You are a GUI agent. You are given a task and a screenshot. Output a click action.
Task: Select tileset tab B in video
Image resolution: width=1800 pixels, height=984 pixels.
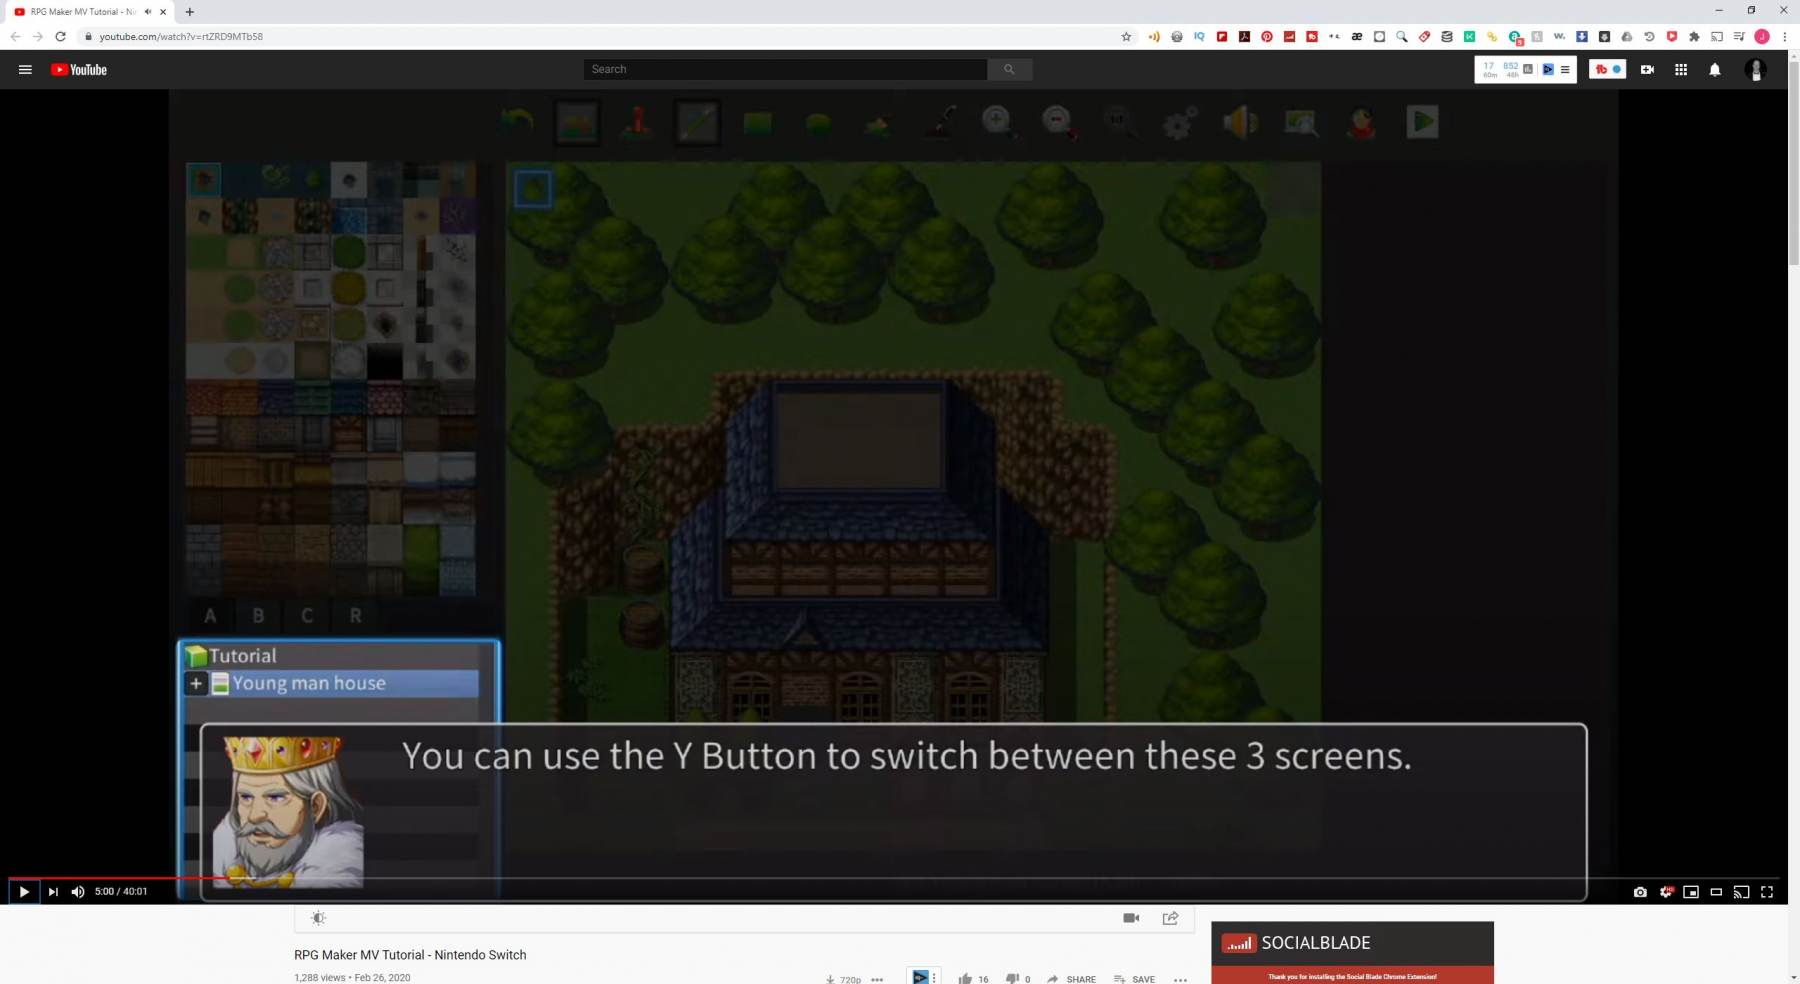coord(258,616)
